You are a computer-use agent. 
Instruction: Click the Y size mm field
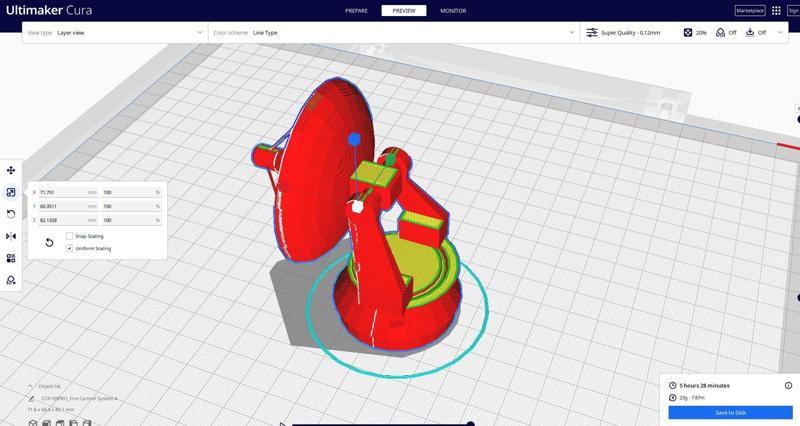coord(68,206)
